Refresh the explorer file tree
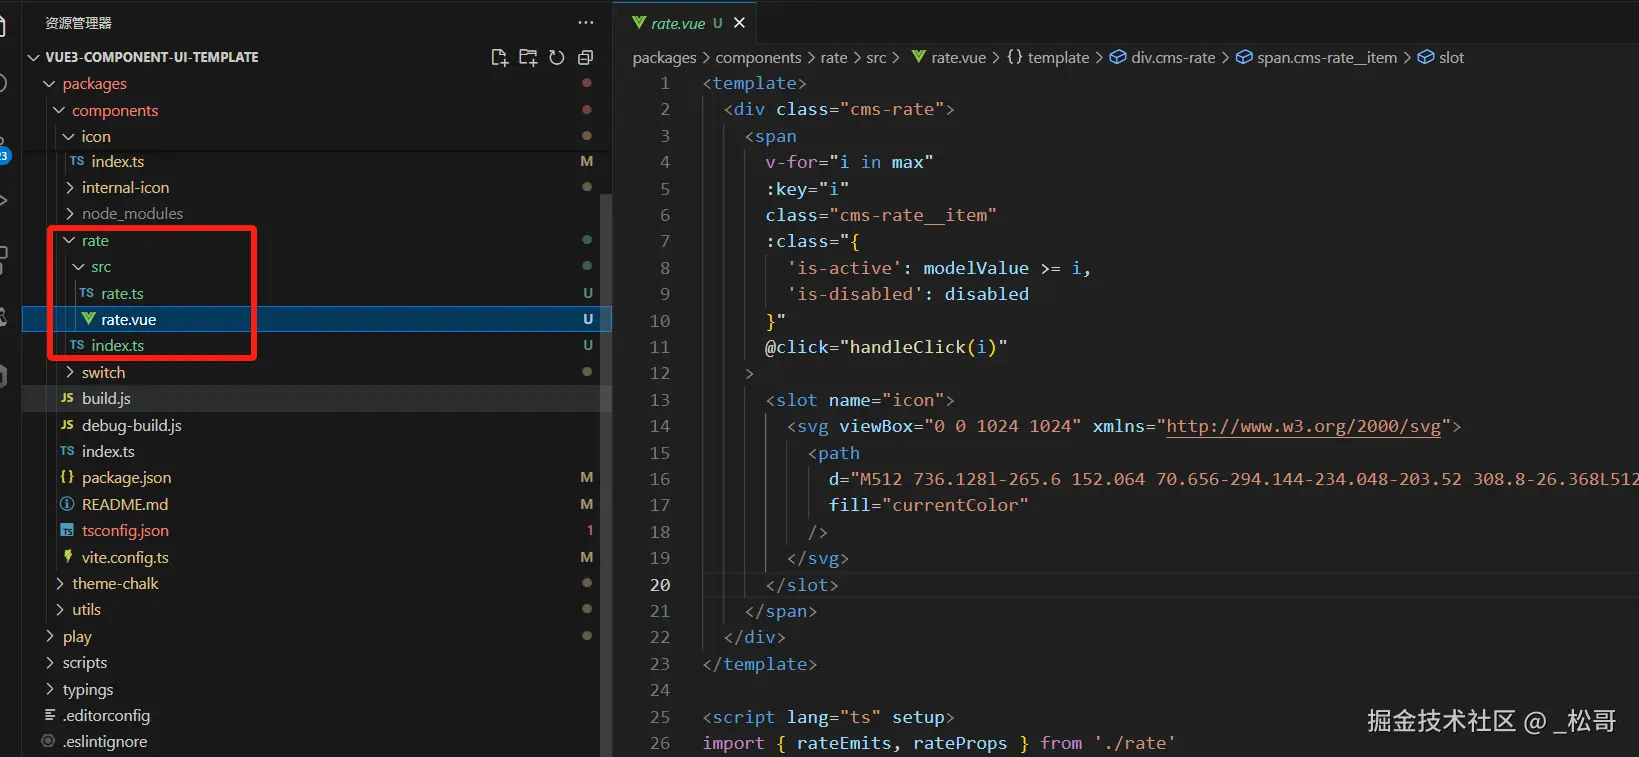Screen dimensions: 1639x757 coord(557,57)
